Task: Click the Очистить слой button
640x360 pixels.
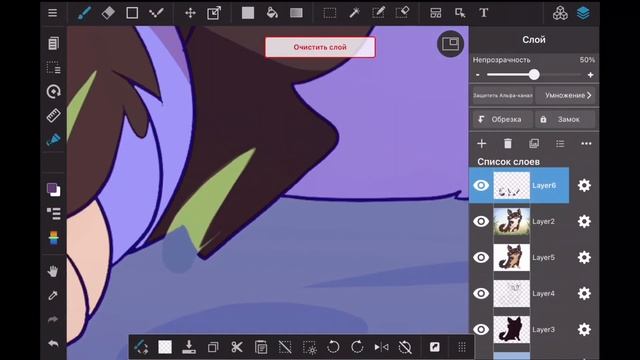Action: [x=320, y=47]
